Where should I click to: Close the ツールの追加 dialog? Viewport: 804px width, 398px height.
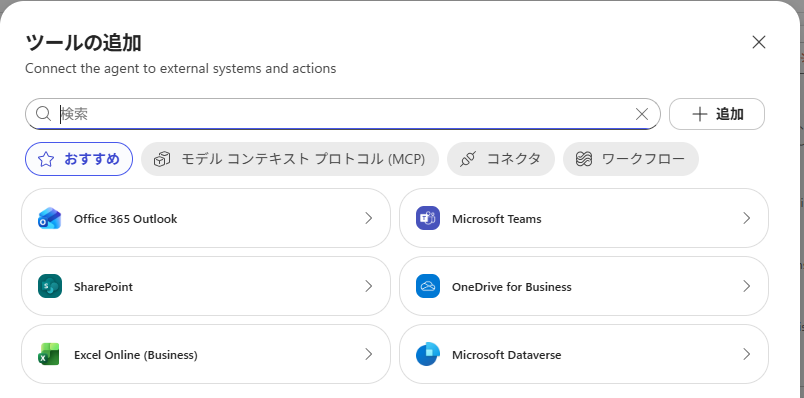coord(759,42)
